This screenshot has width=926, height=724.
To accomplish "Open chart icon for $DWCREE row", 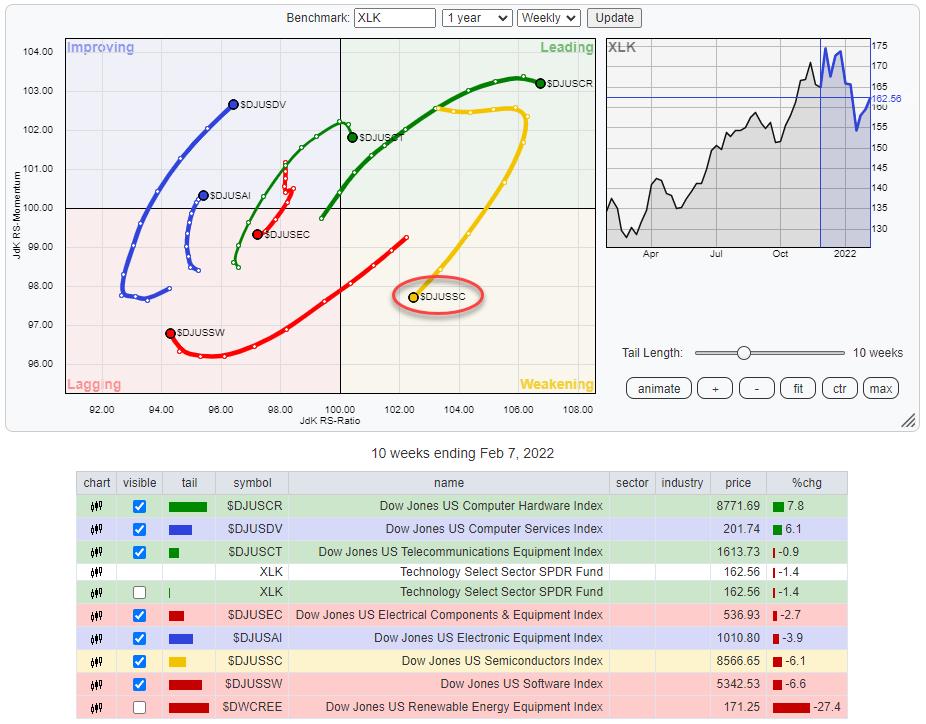I will tap(97, 707).
